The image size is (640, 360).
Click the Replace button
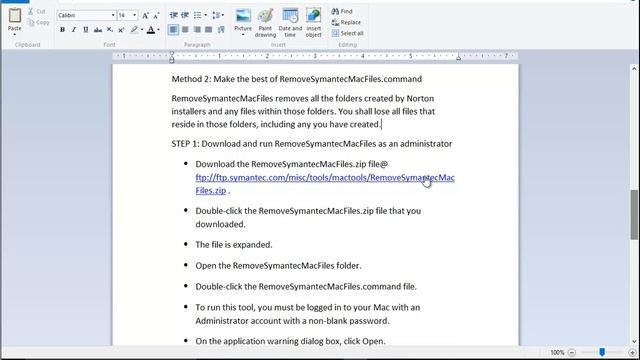click(x=347, y=22)
